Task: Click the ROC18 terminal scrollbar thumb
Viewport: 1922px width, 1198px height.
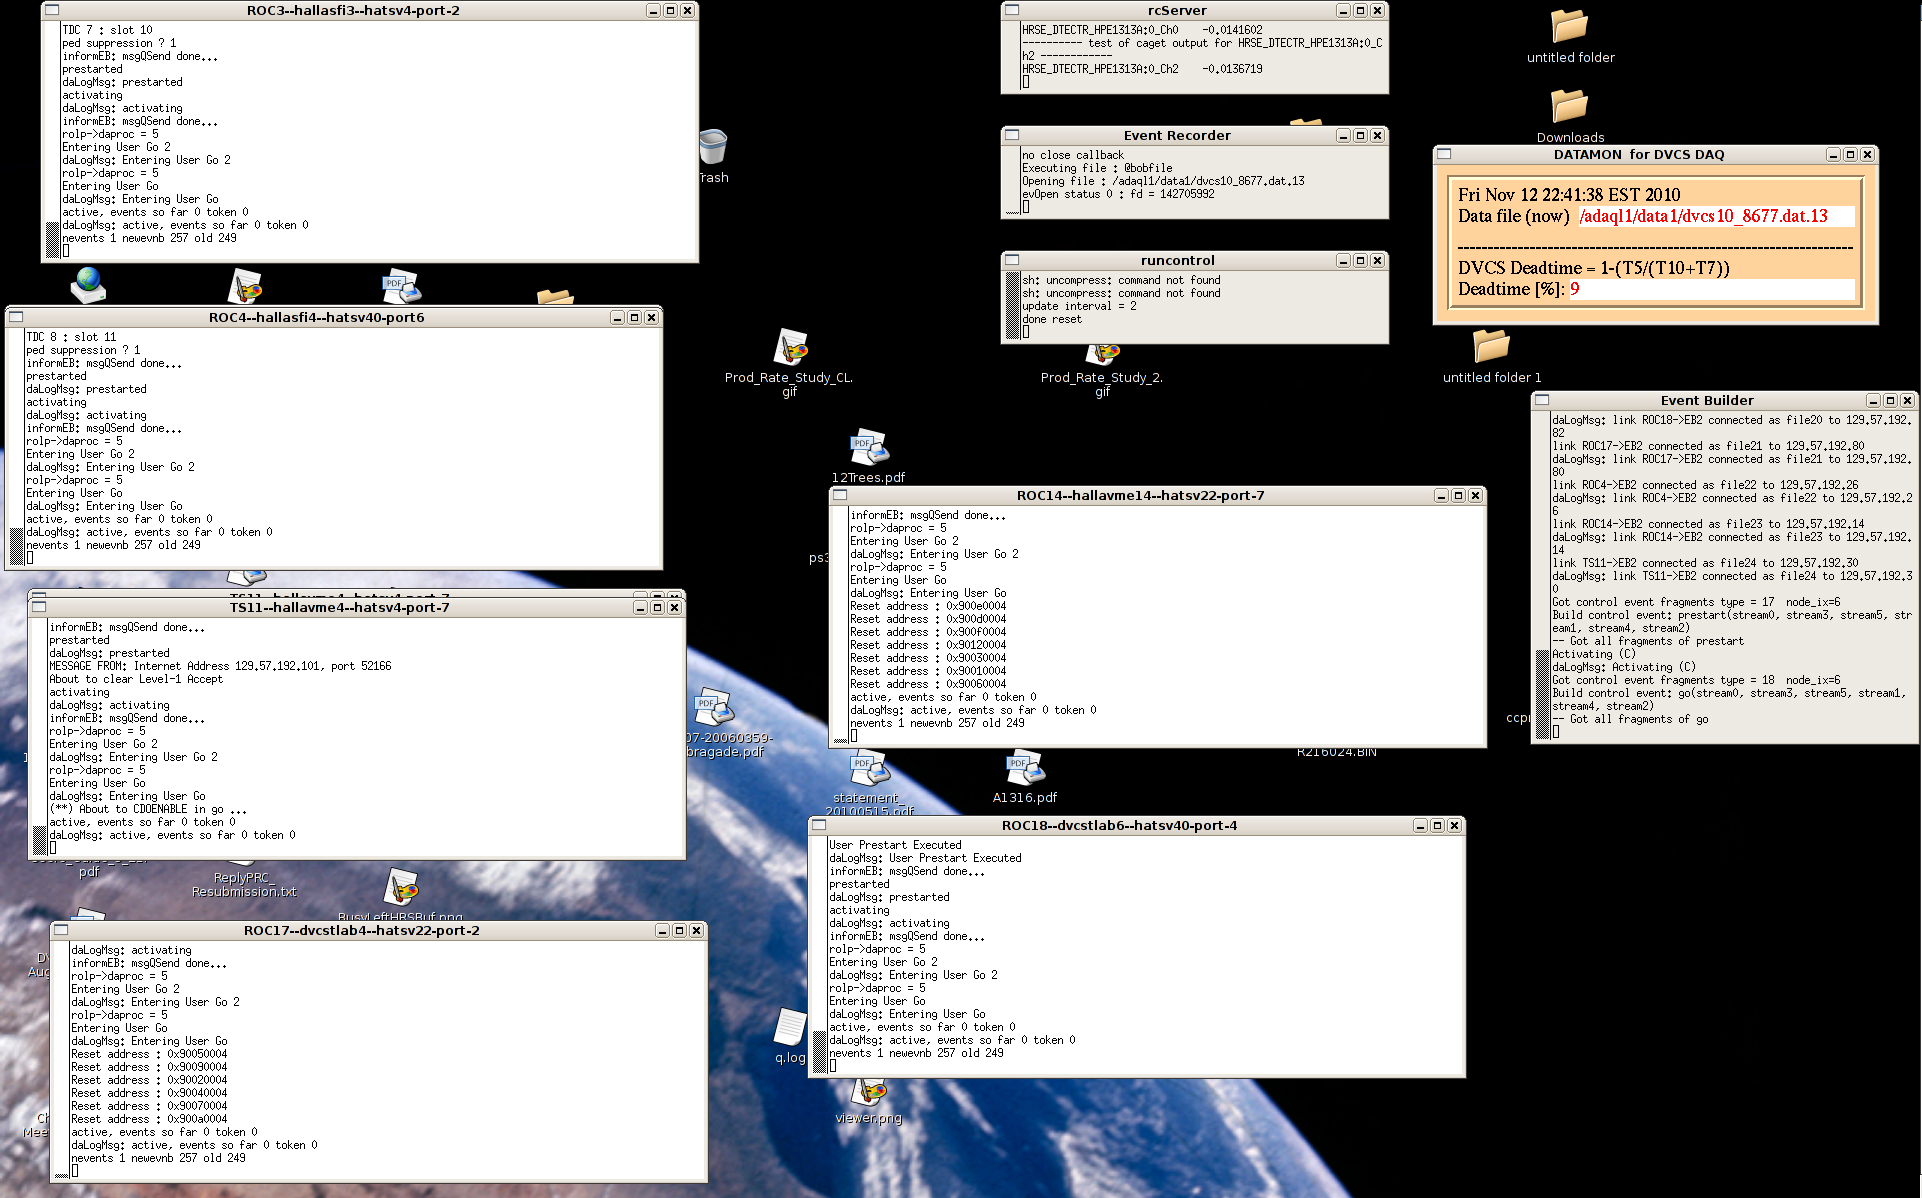Action: click(x=820, y=1052)
